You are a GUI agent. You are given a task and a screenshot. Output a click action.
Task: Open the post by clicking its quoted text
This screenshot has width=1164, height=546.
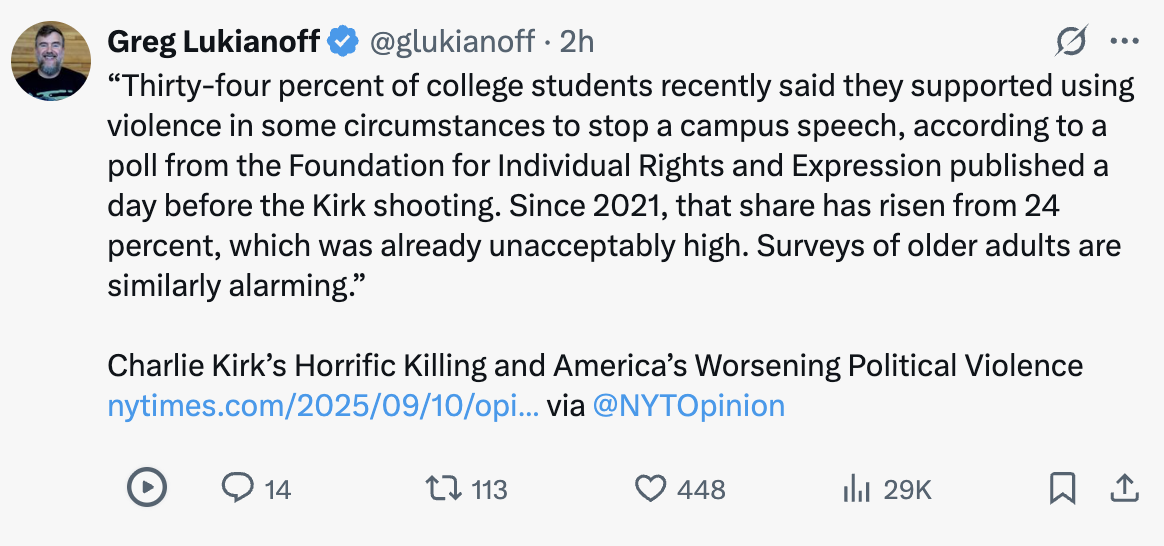click(620, 187)
